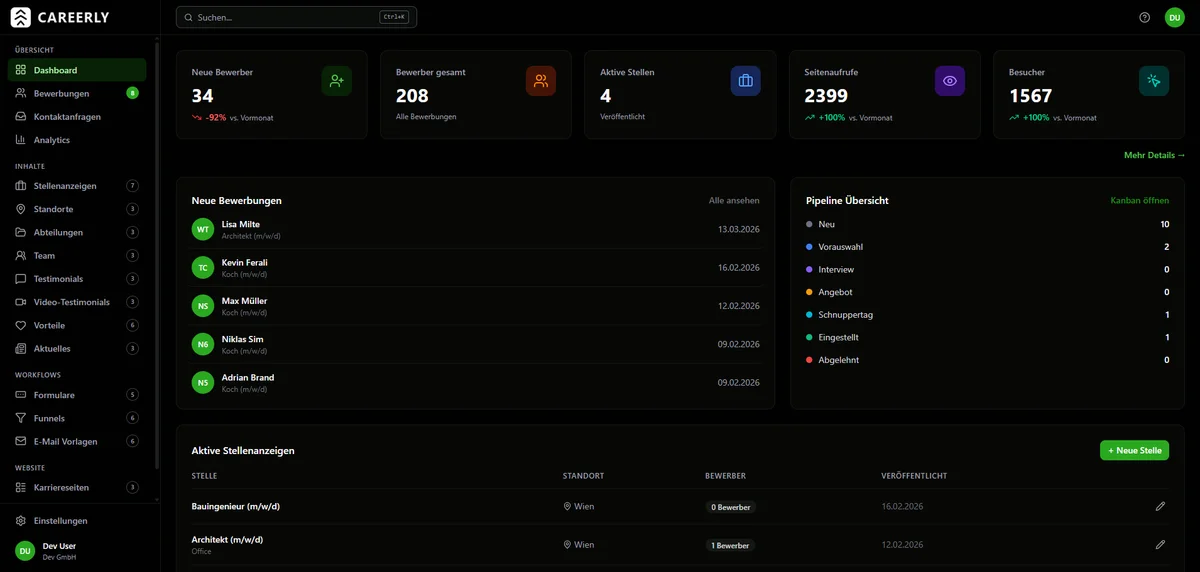Image resolution: width=1200 pixels, height=572 pixels.
Task: Click the -92% trend value
Action: coord(216,117)
